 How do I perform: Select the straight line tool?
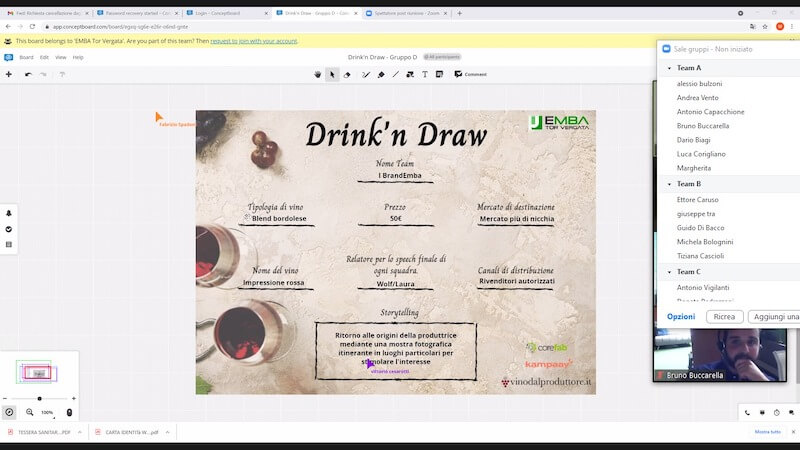395,74
